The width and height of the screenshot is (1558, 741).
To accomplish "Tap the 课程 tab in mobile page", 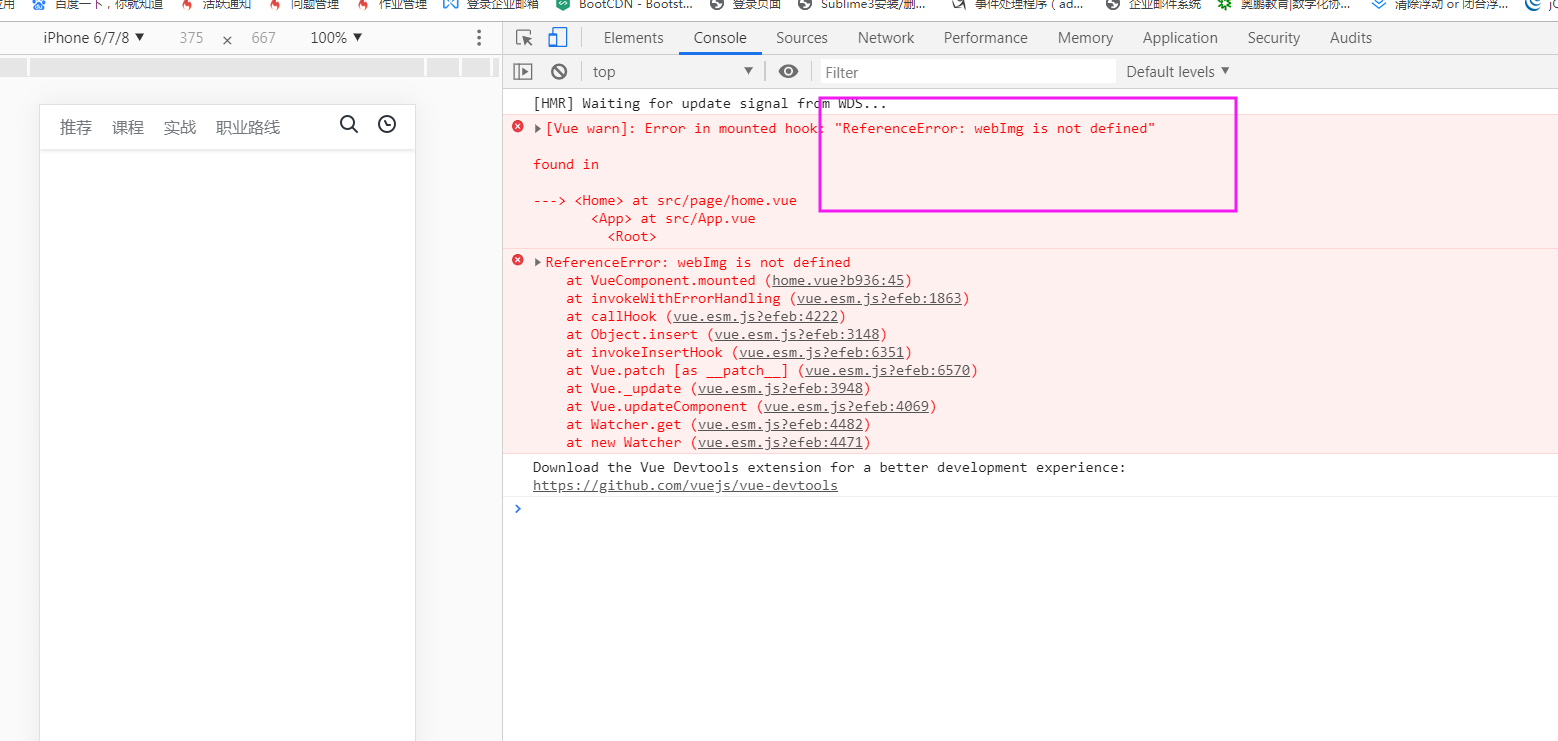I will pos(128,128).
